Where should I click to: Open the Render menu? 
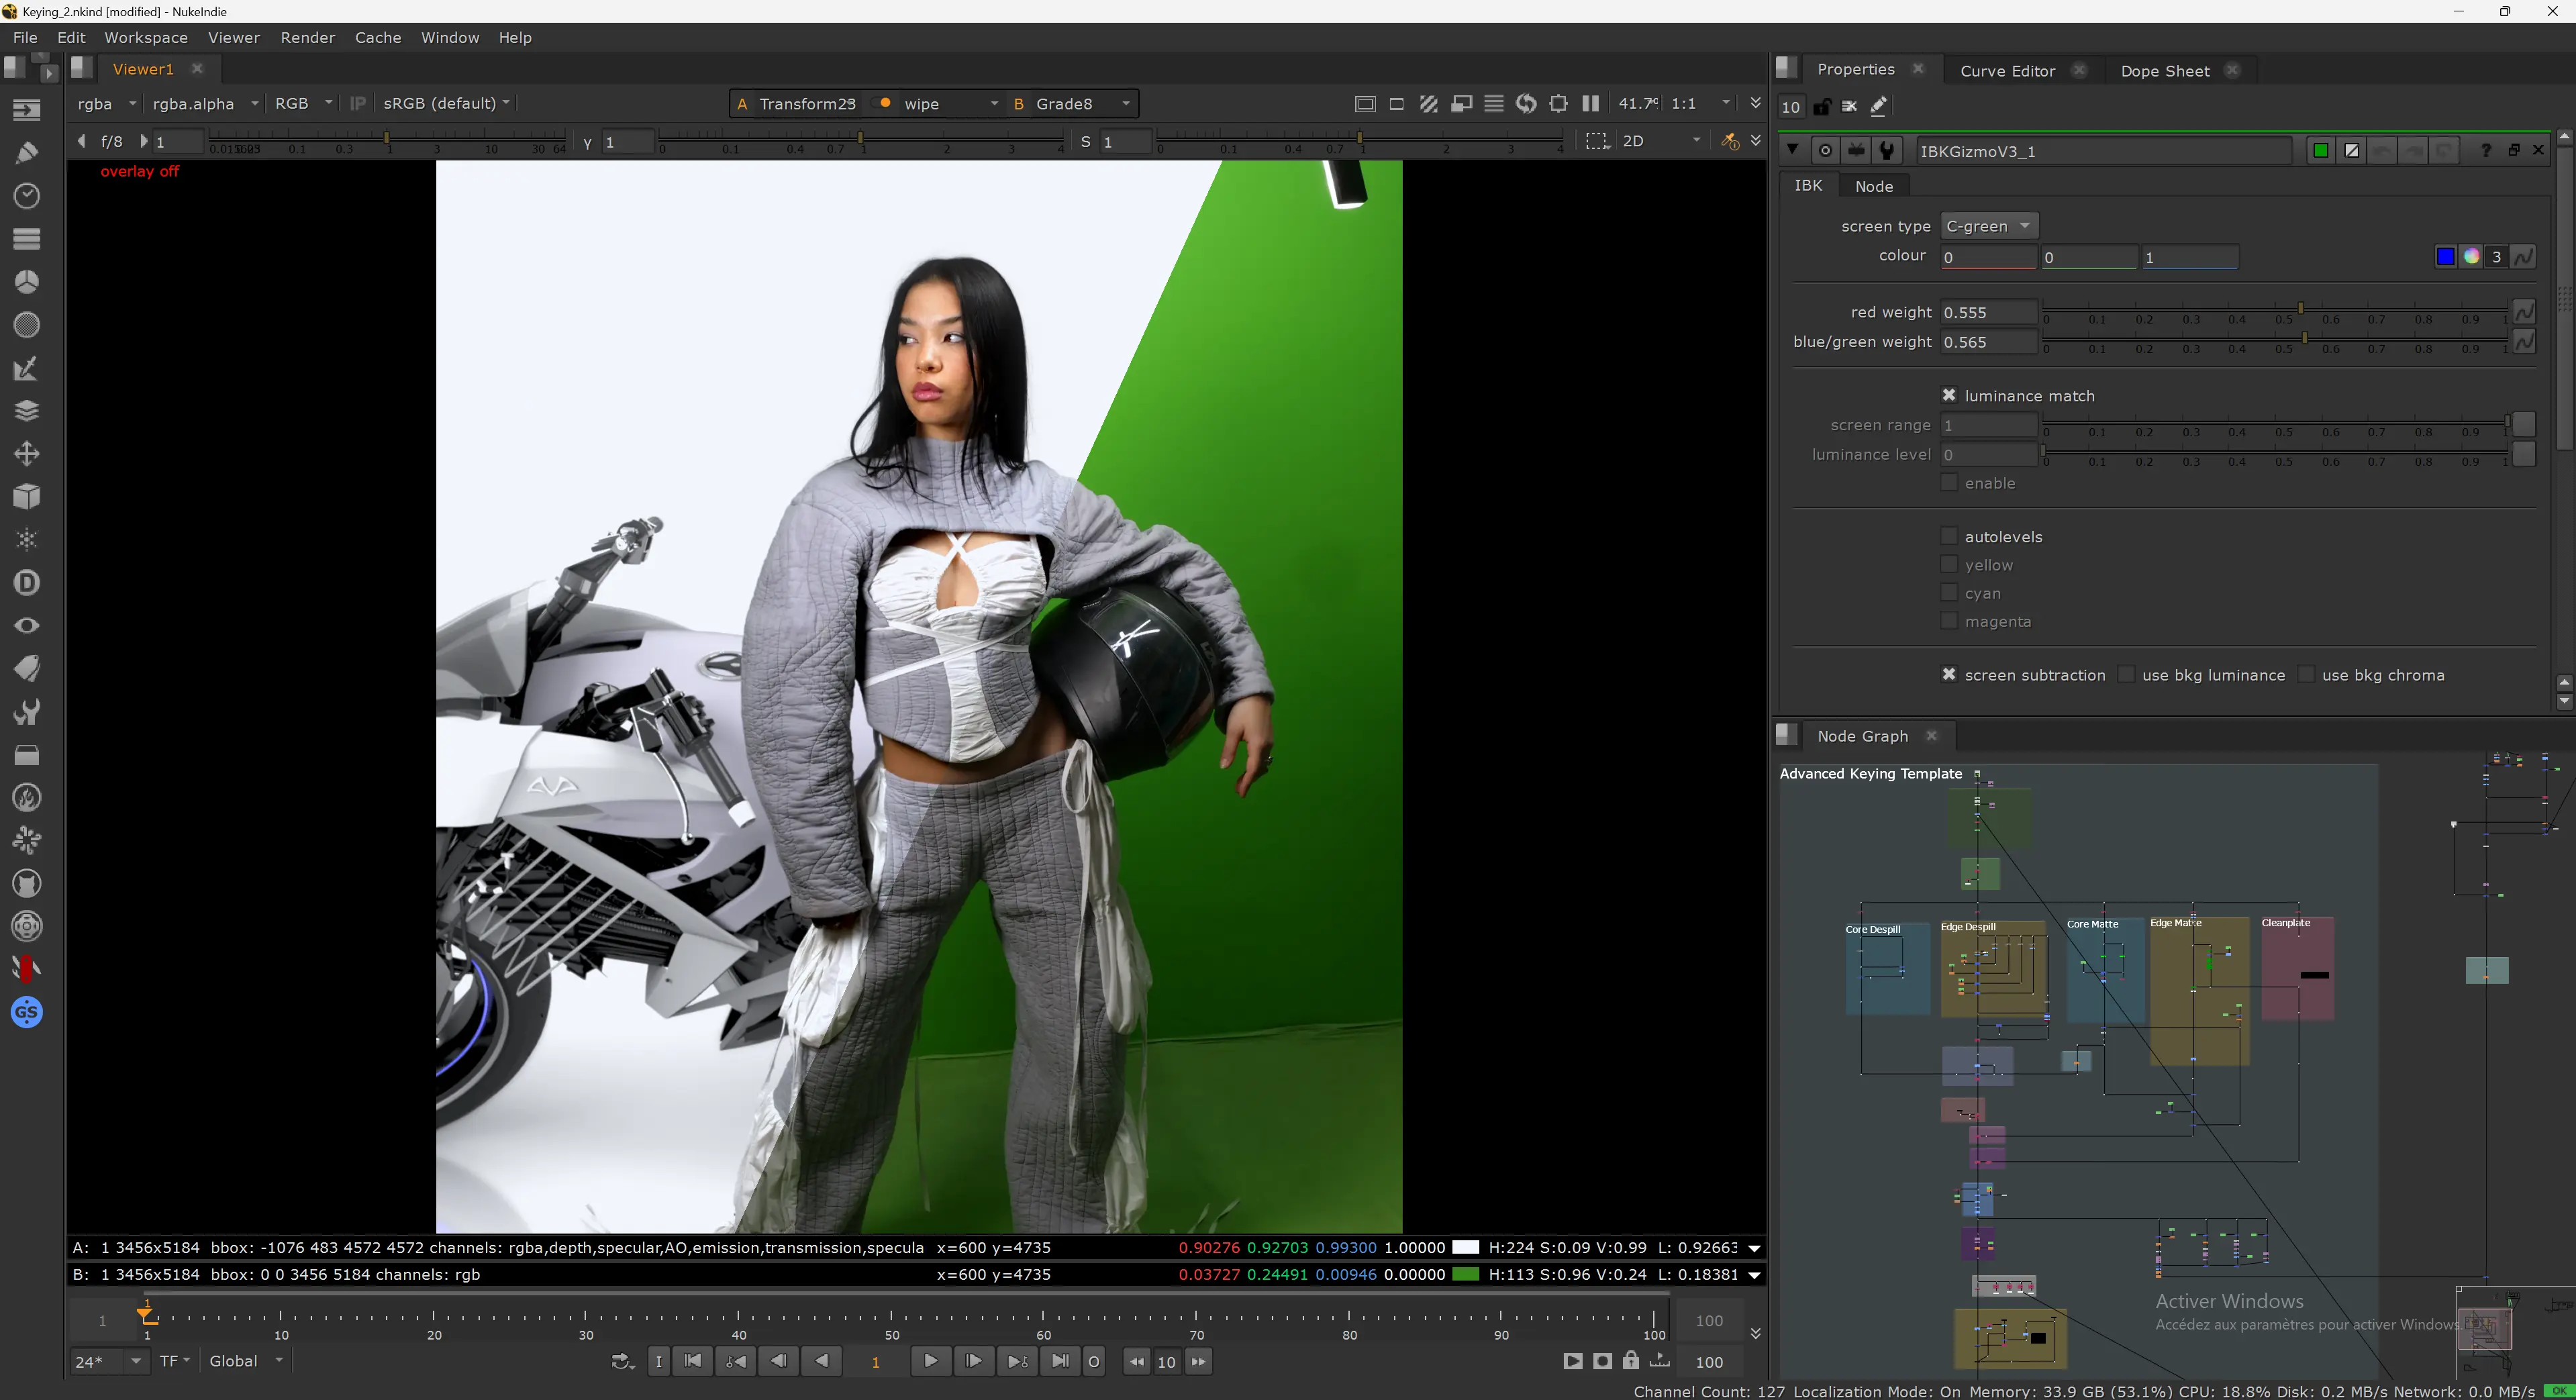[307, 37]
